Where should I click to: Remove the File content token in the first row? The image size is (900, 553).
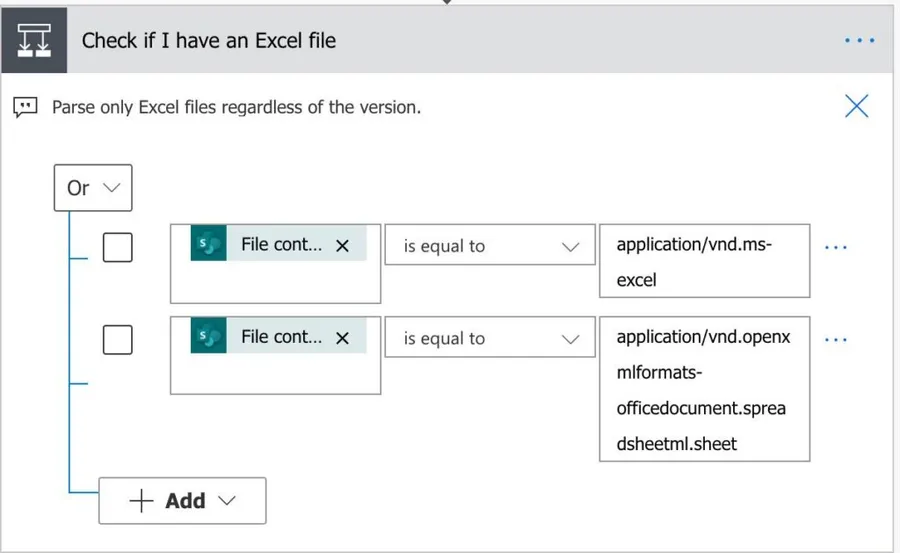click(342, 246)
